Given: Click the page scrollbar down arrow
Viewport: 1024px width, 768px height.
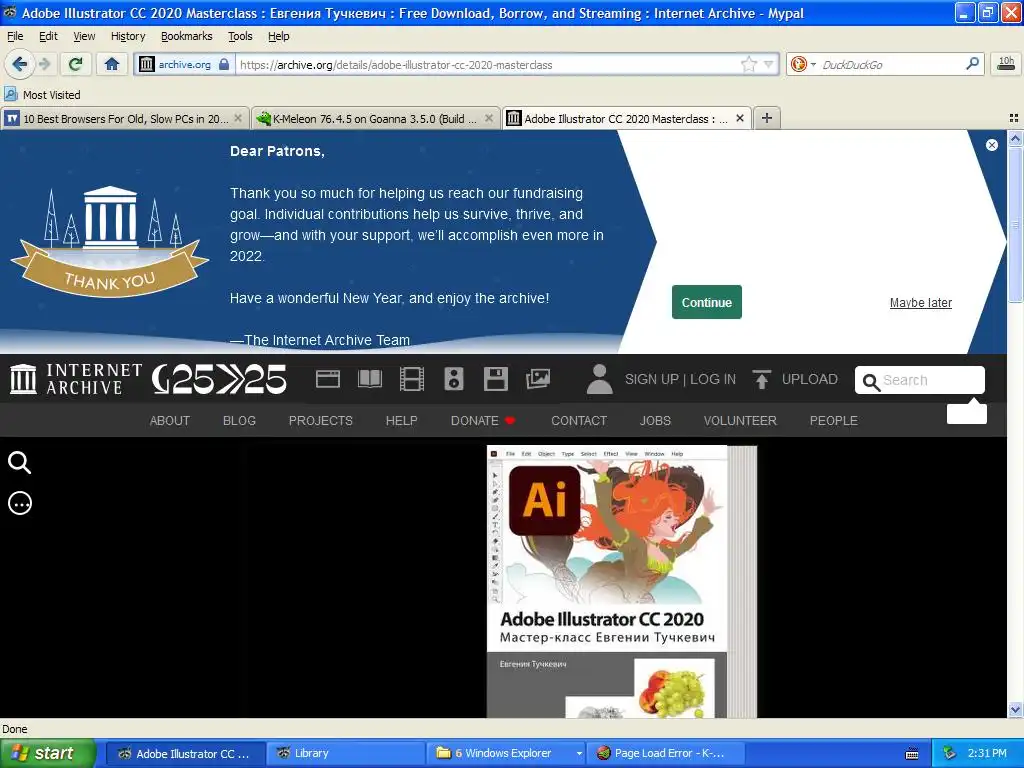Looking at the screenshot, I should pyautogui.click(x=1015, y=709).
